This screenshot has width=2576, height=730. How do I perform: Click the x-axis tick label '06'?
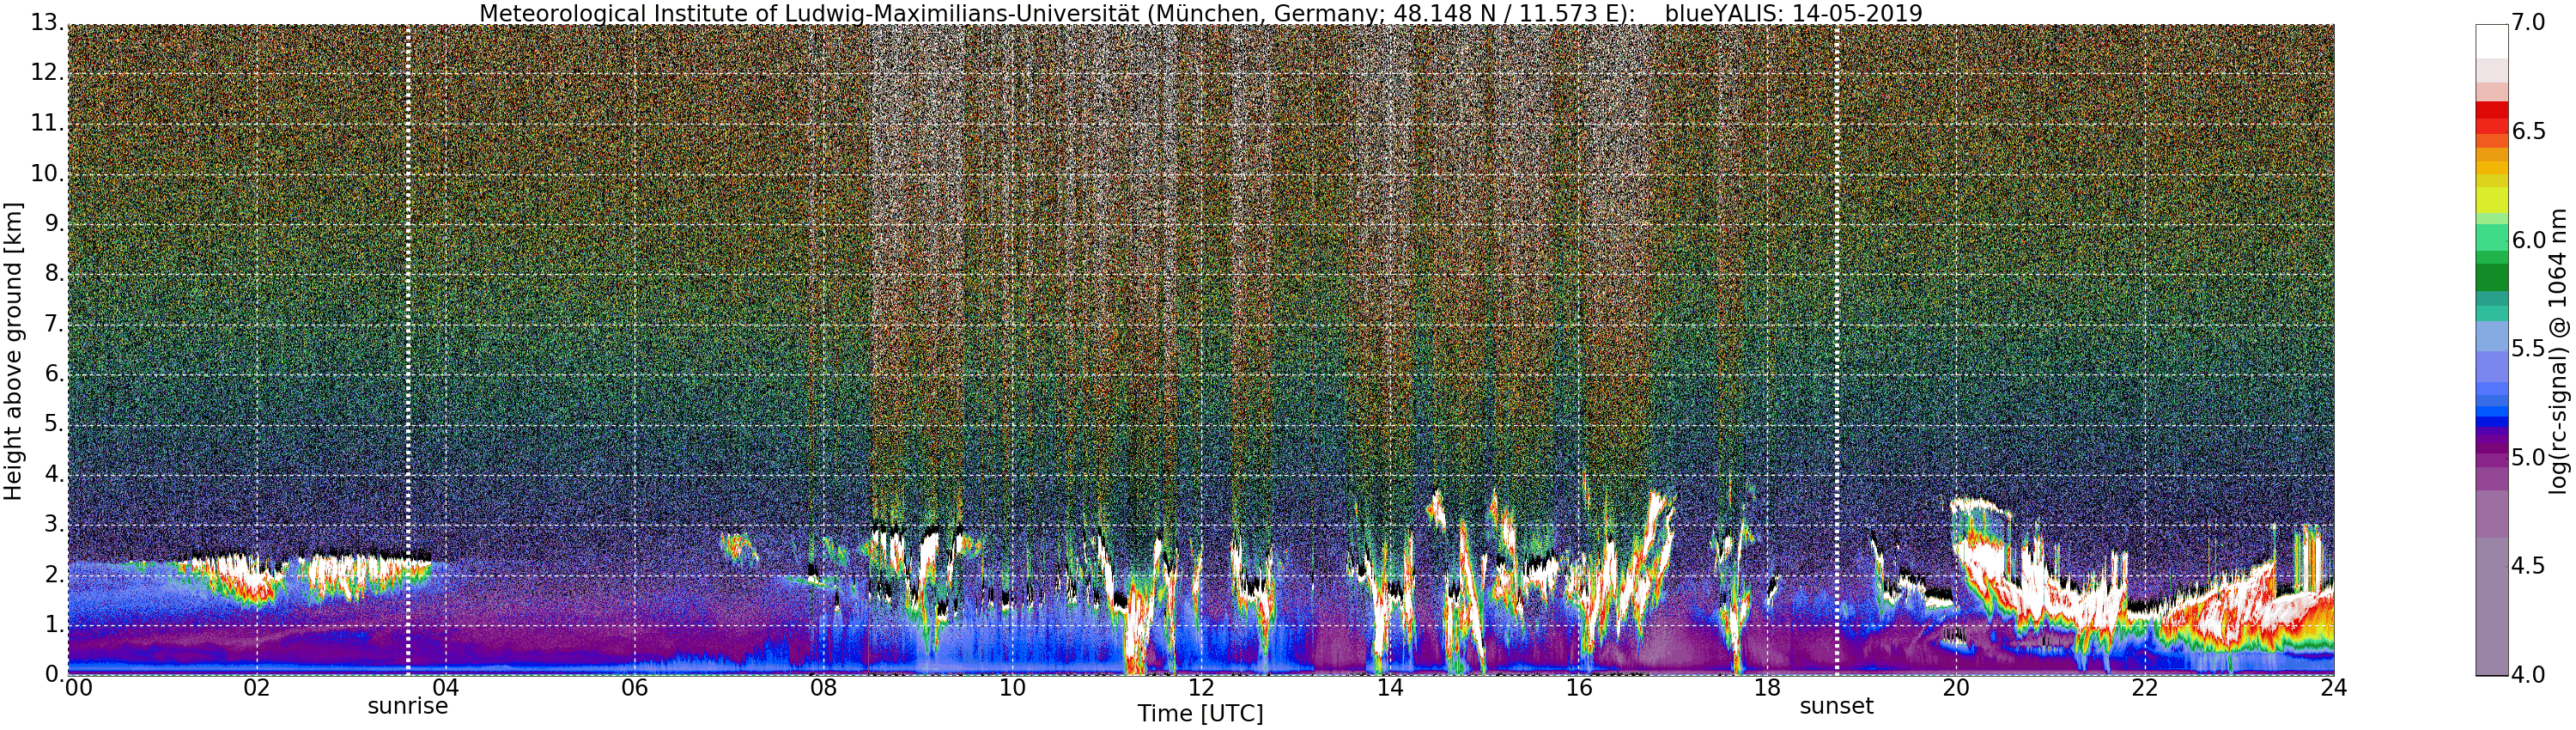[635, 688]
